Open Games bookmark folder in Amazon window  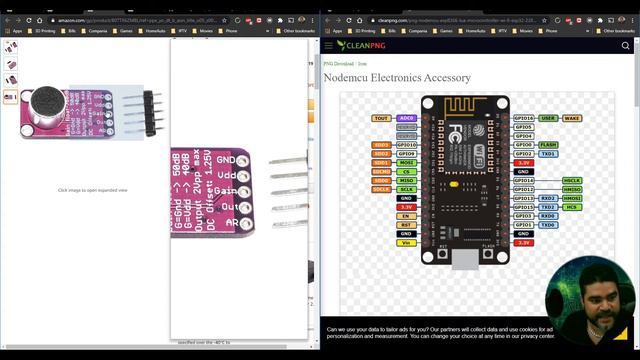point(122,31)
